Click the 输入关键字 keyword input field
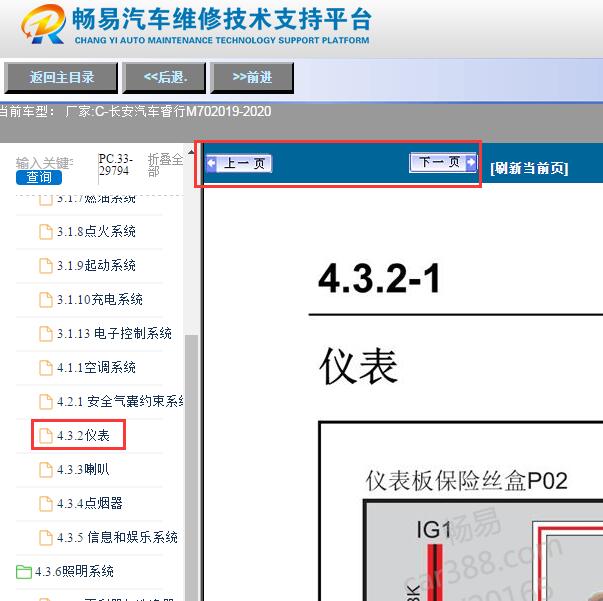603x601 pixels. pos(45,163)
